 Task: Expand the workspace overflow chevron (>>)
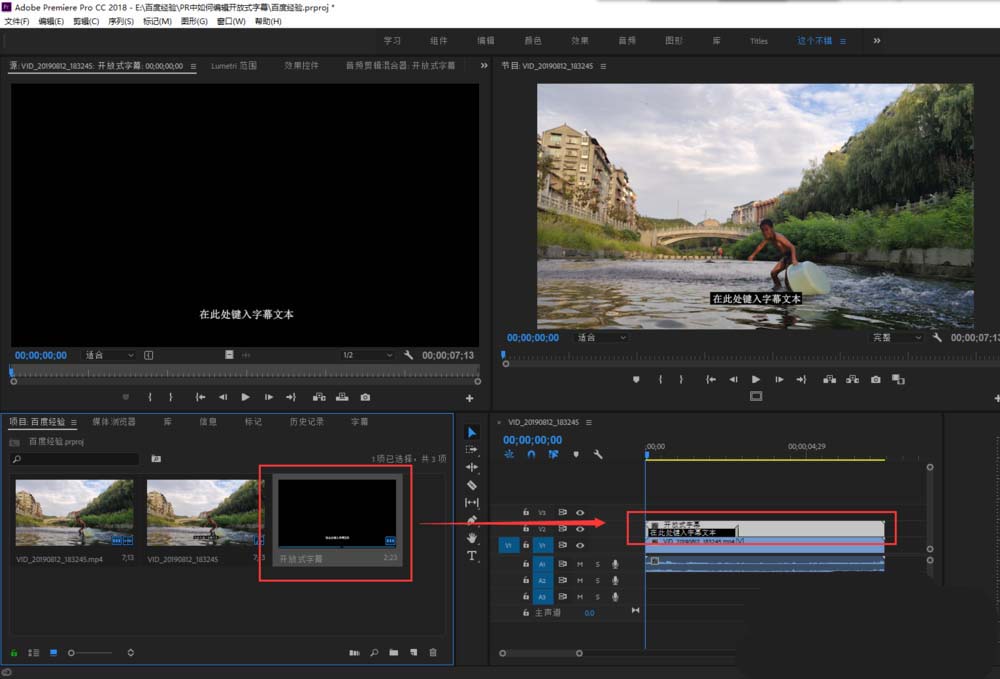point(877,41)
